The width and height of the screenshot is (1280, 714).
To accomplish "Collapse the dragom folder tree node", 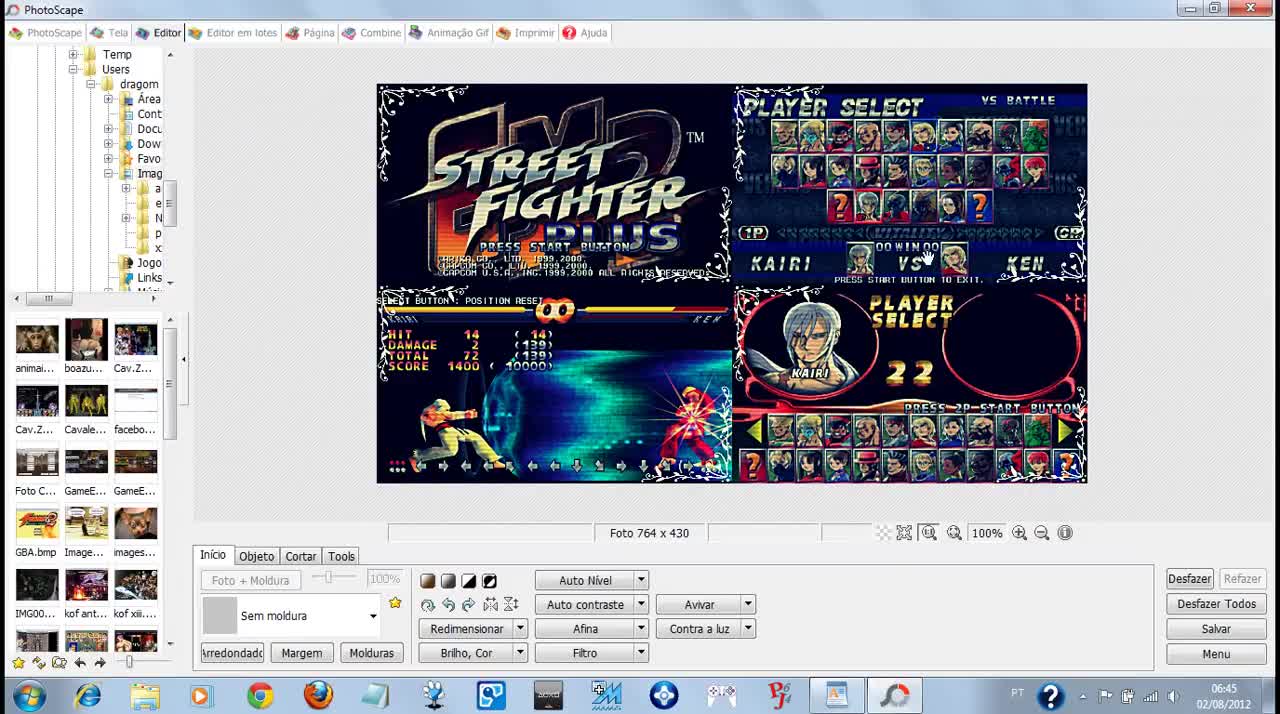I will pyautogui.click(x=90, y=85).
